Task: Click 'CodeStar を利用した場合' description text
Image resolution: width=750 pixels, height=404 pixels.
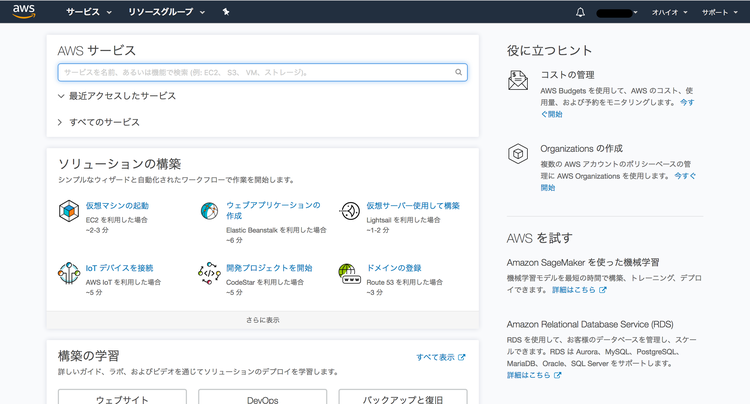Action: pyautogui.click(x=265, y=282)
